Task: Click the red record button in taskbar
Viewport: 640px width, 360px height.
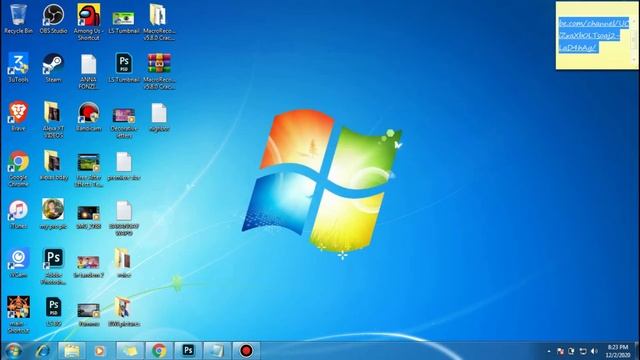Action: (x=246, y=351)
